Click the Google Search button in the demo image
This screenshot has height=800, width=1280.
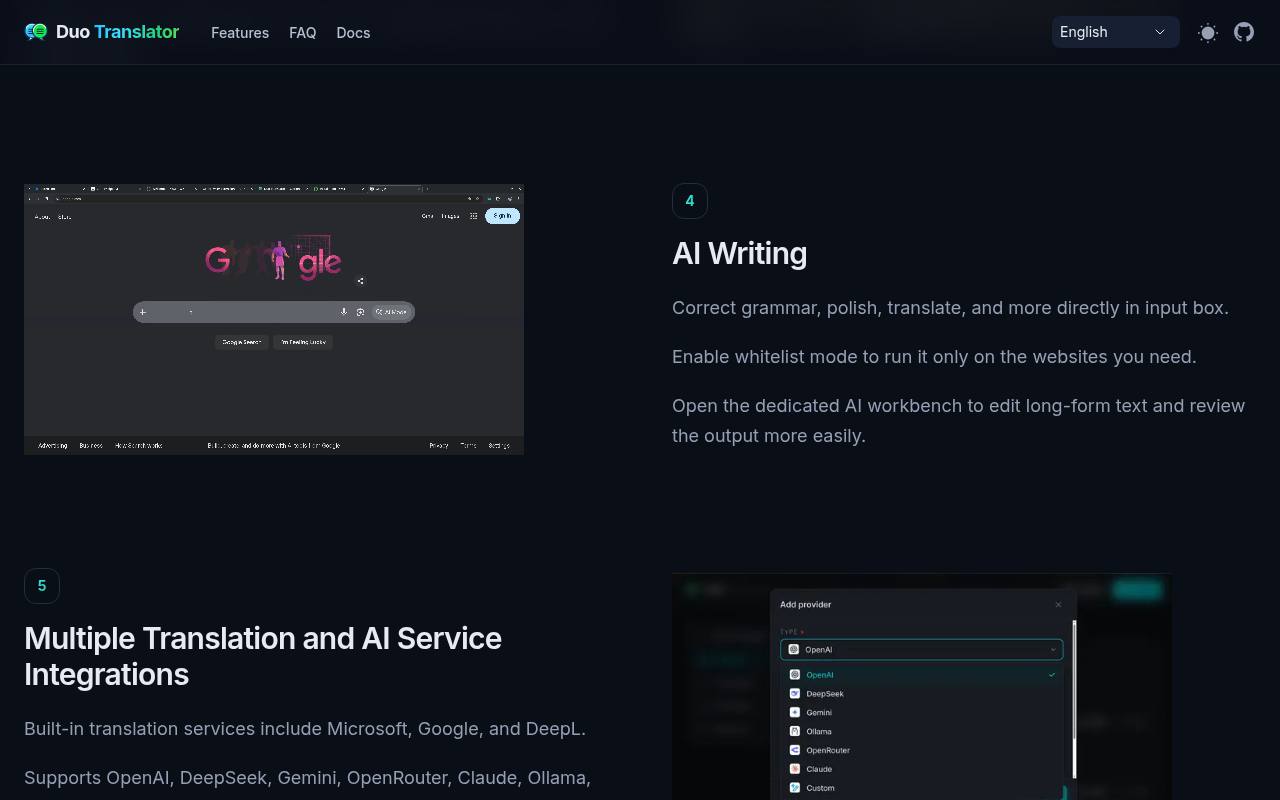[x=241, y=342]
